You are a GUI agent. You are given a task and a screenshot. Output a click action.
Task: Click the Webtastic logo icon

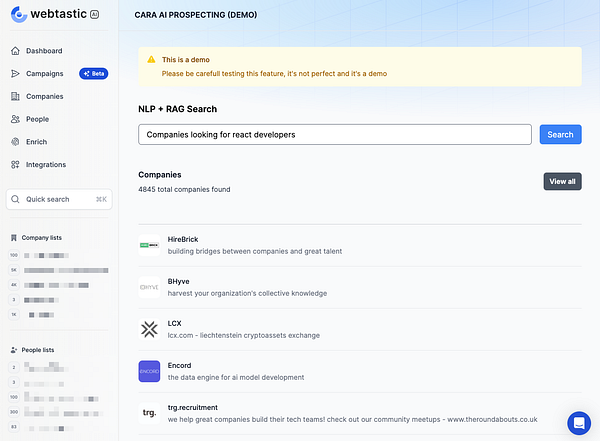coord(18,17)
